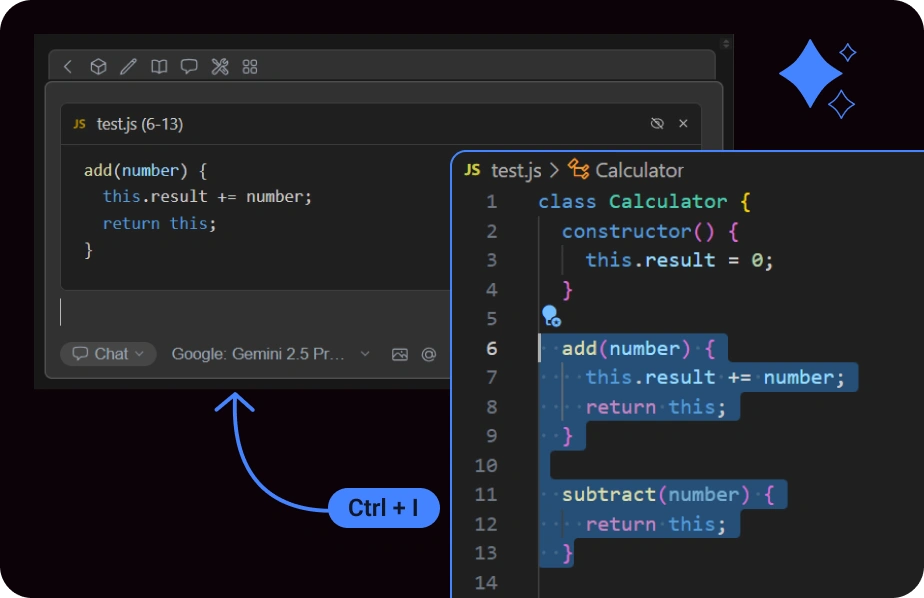This screenshot has height=598, width=924.
Task: Click the back arrow in the toolbar
Action: 68,67
